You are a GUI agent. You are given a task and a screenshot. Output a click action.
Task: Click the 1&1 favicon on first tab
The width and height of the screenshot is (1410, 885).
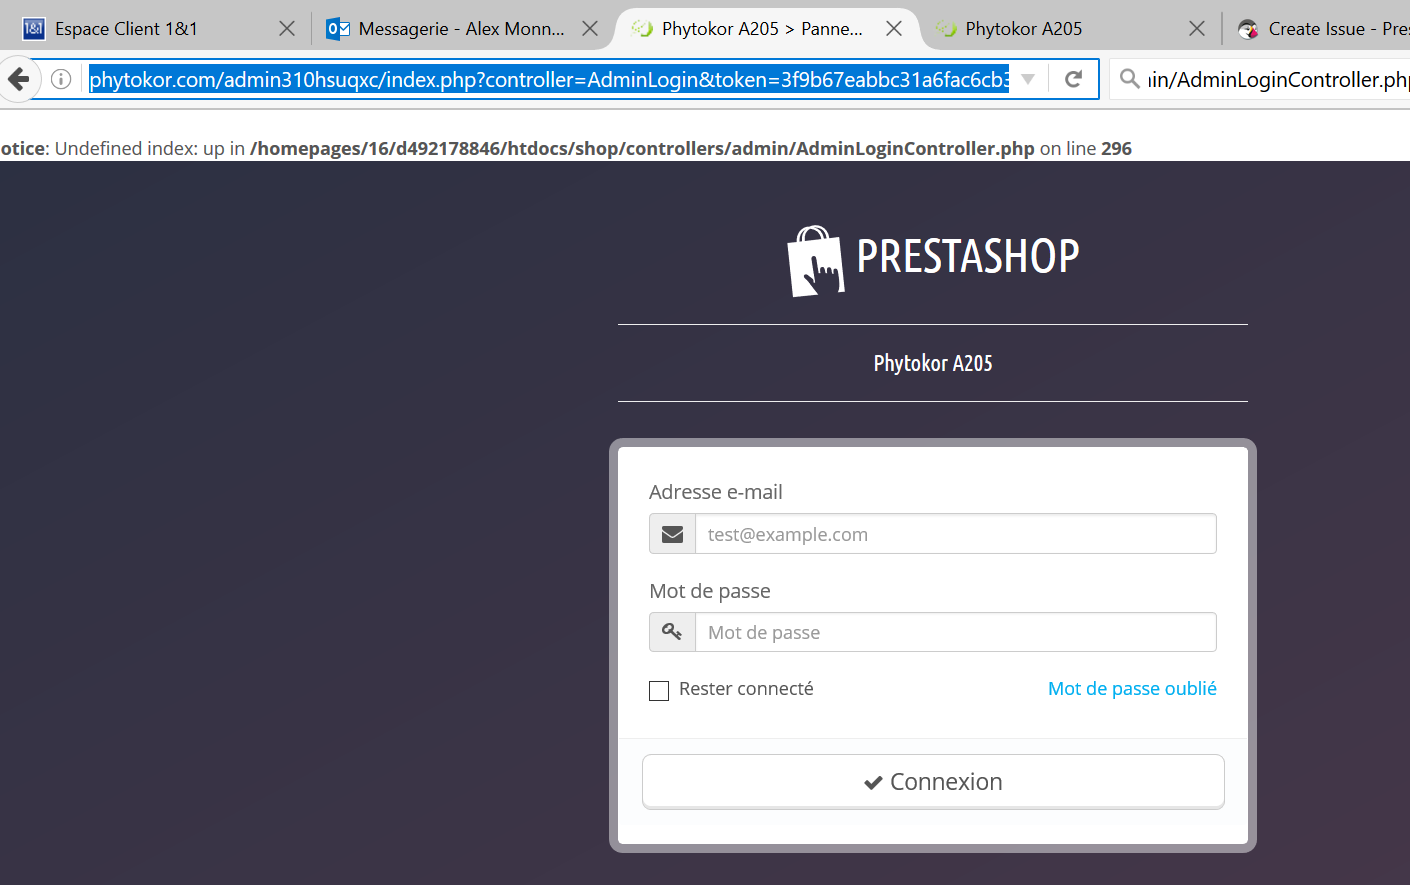34,29
